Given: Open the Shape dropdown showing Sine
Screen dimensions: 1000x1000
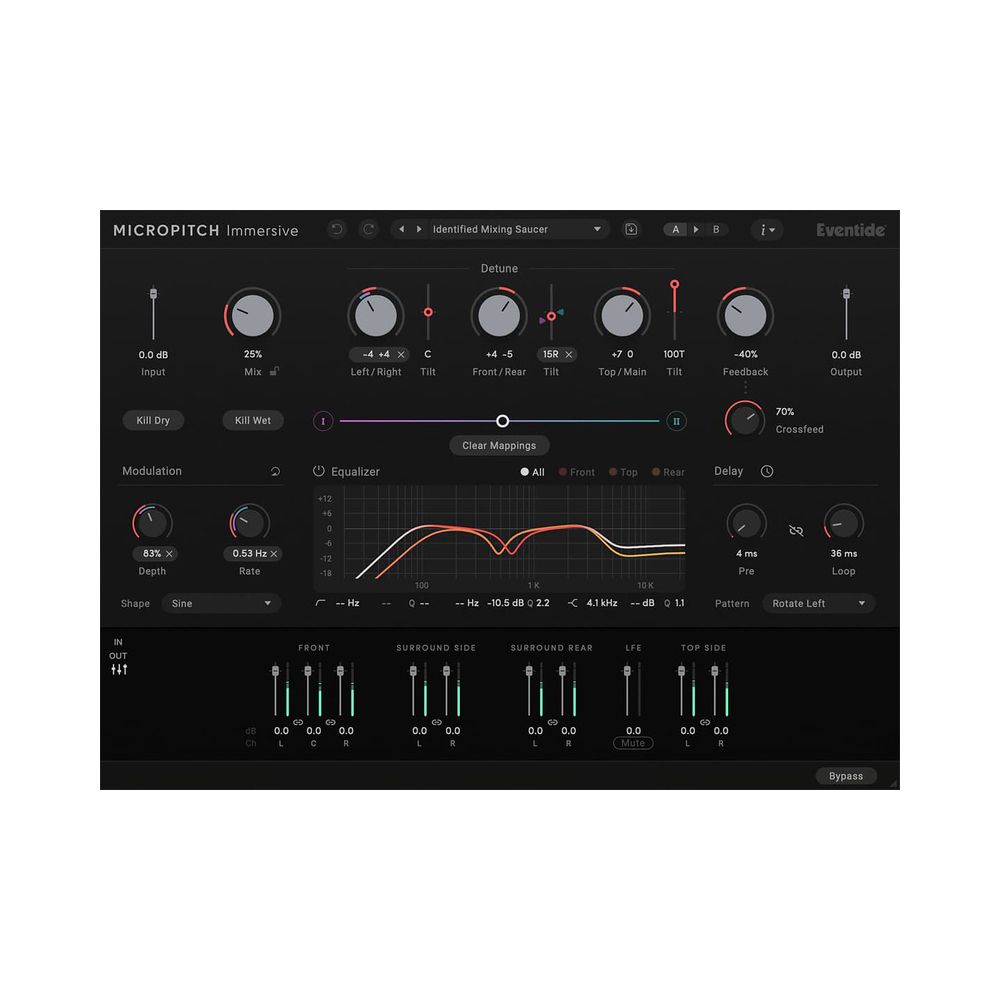Looking at the screenshot, I should 222,604.
